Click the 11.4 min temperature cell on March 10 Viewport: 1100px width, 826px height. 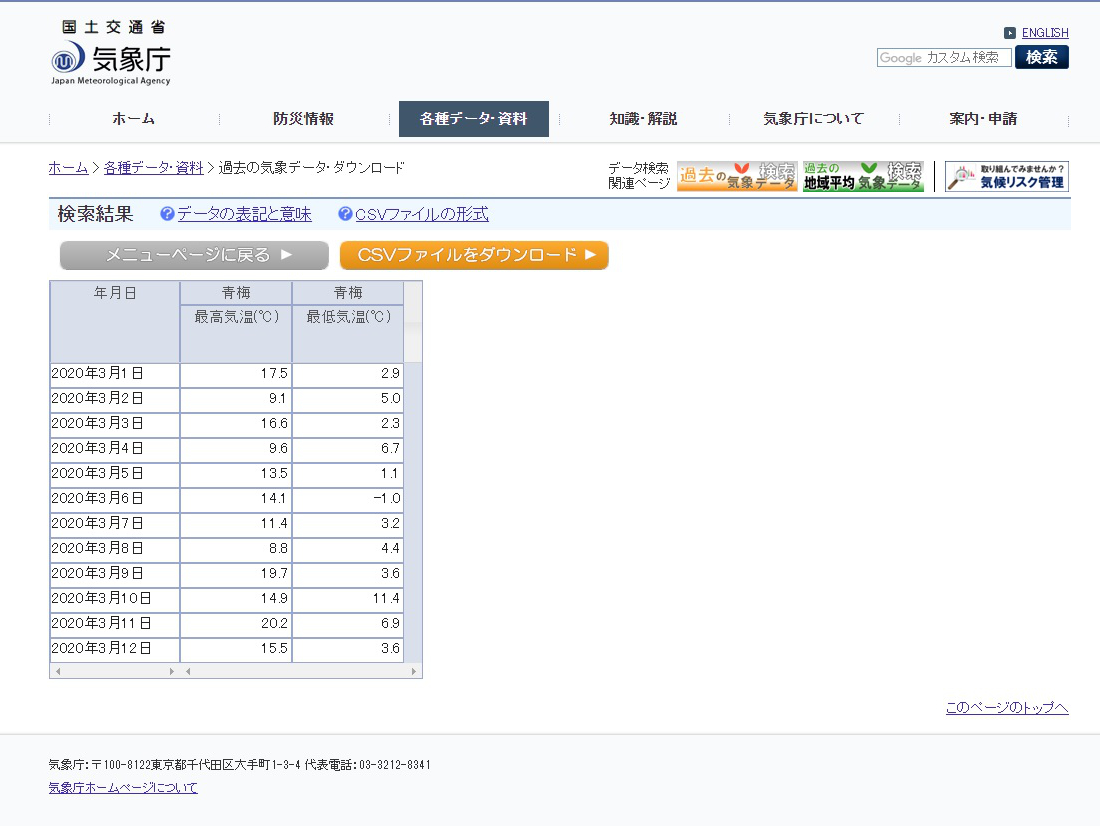(348, 599)
